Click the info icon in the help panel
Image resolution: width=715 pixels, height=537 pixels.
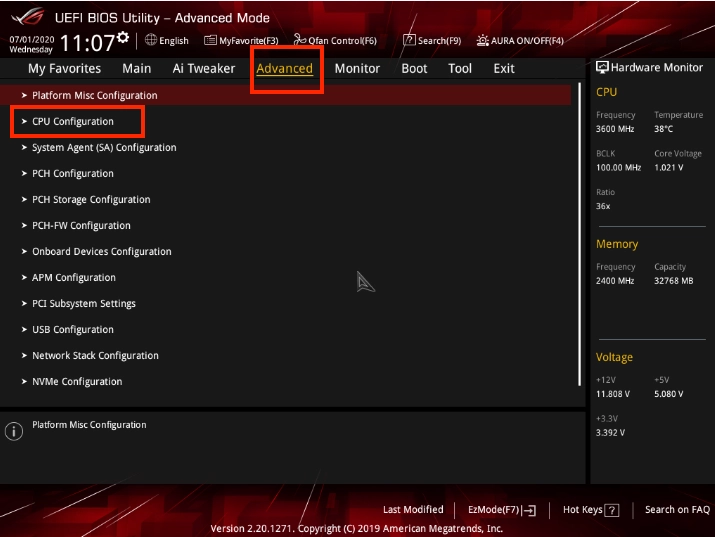14,431
